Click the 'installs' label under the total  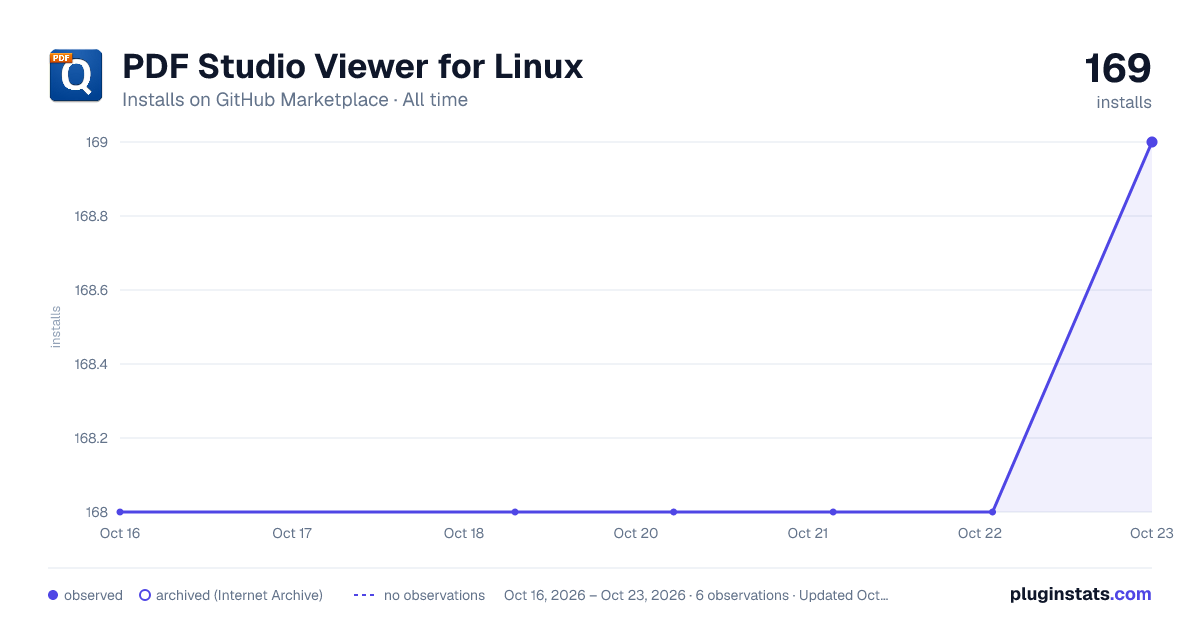pos(1124,102)
